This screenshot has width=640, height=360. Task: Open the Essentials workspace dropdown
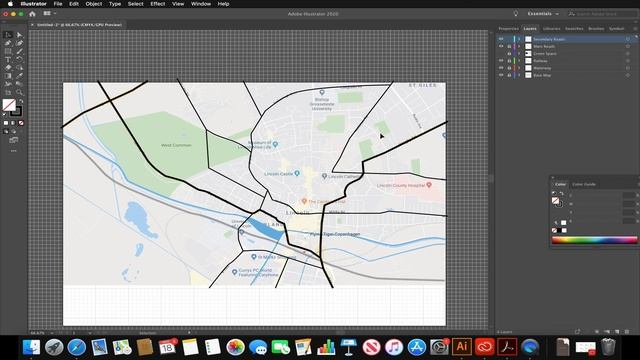point(543,13)
